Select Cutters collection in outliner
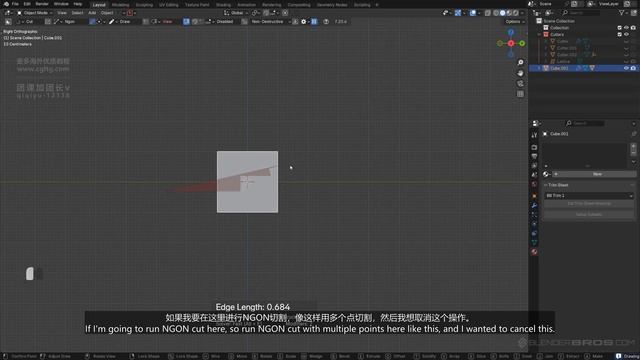 [x=556, y=35]
